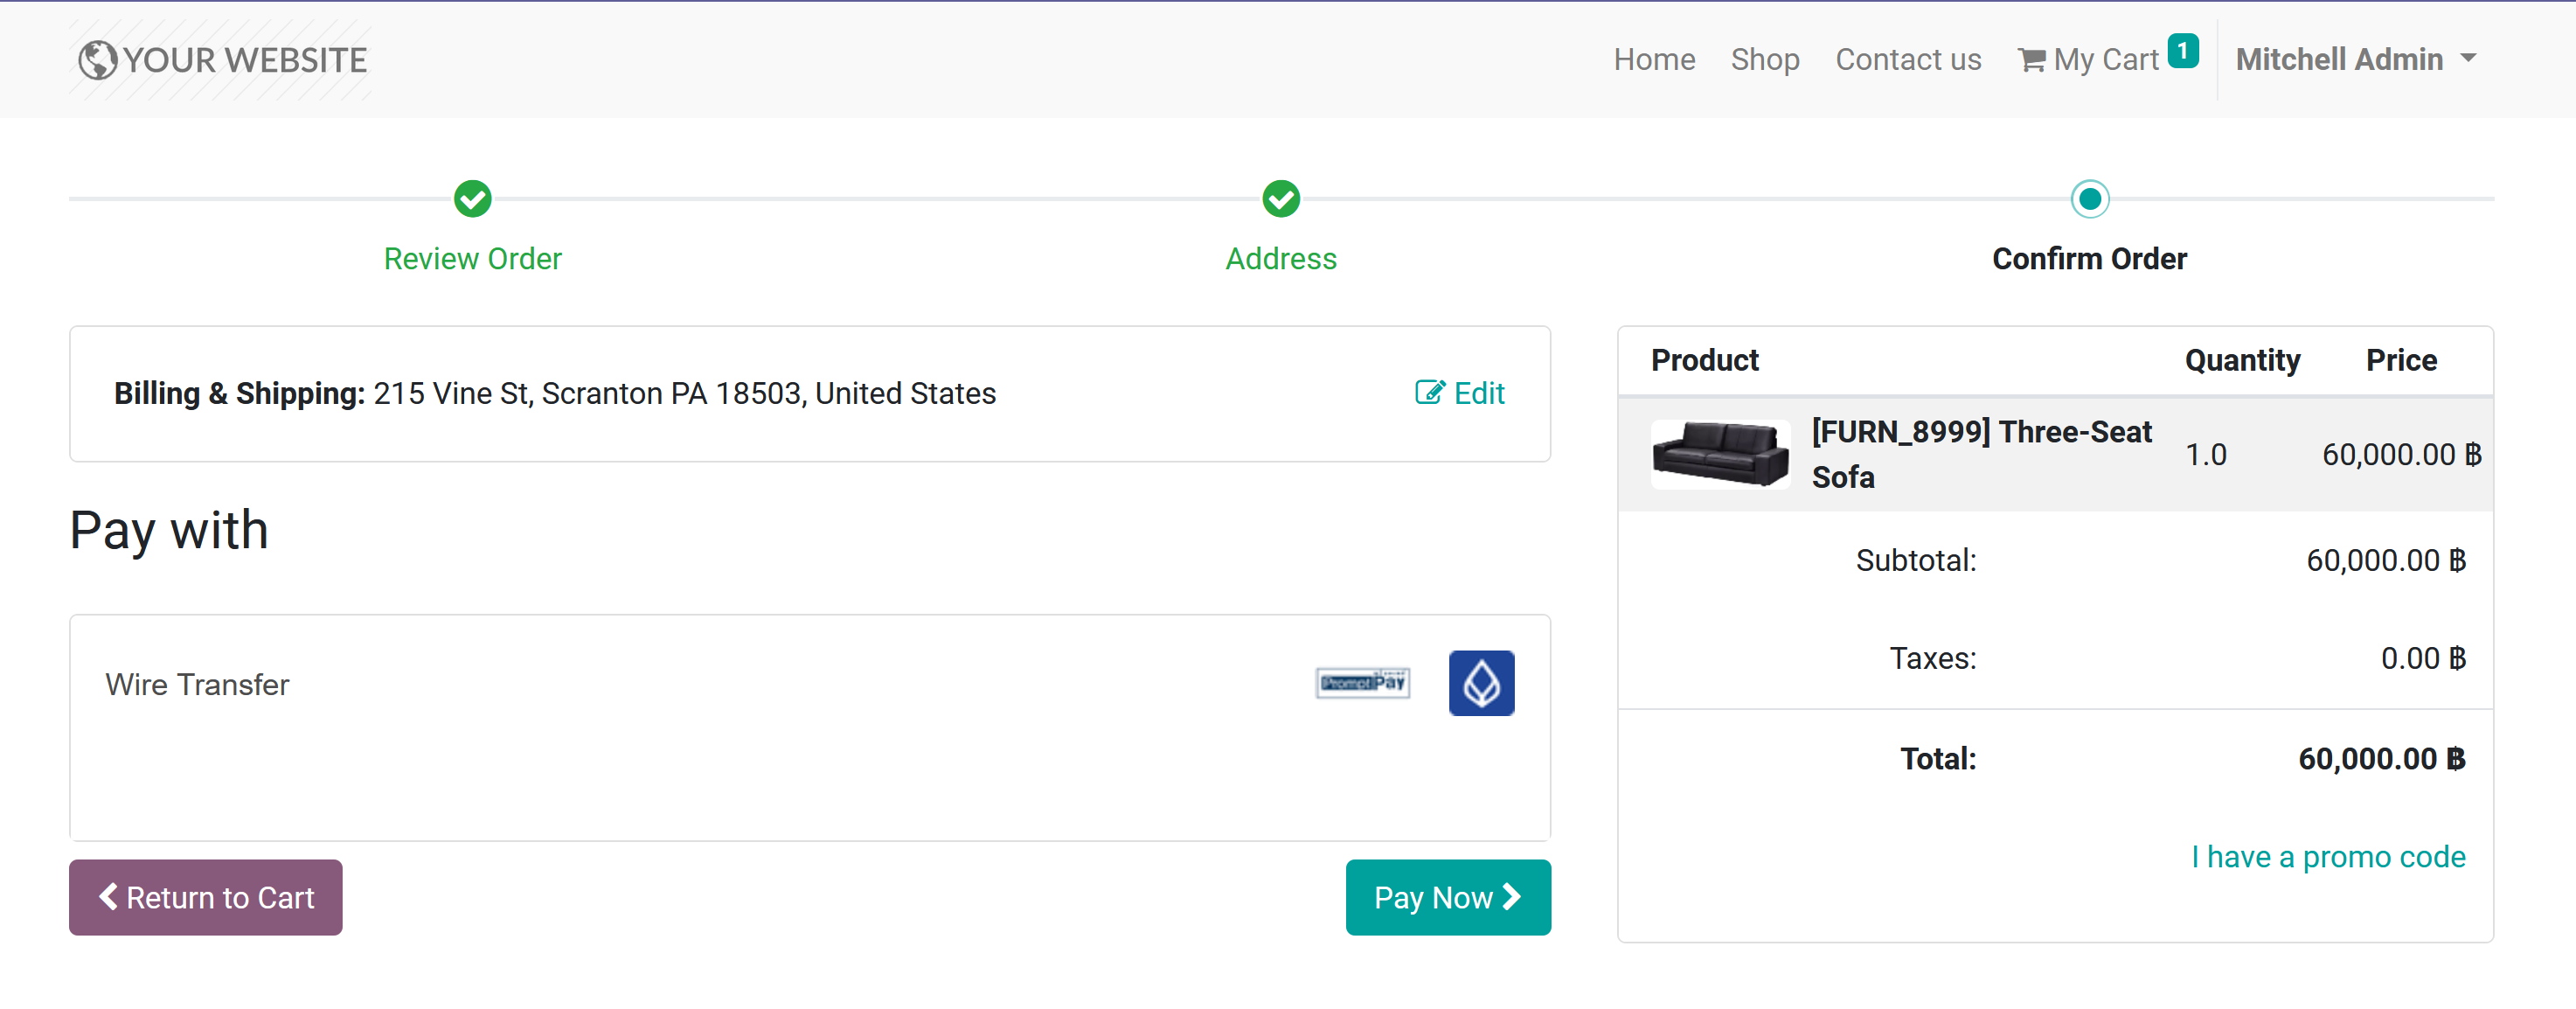Click the I have a promo code link
Image resolution: width=2576 pixels, height=1009 pixels.
2327,857
